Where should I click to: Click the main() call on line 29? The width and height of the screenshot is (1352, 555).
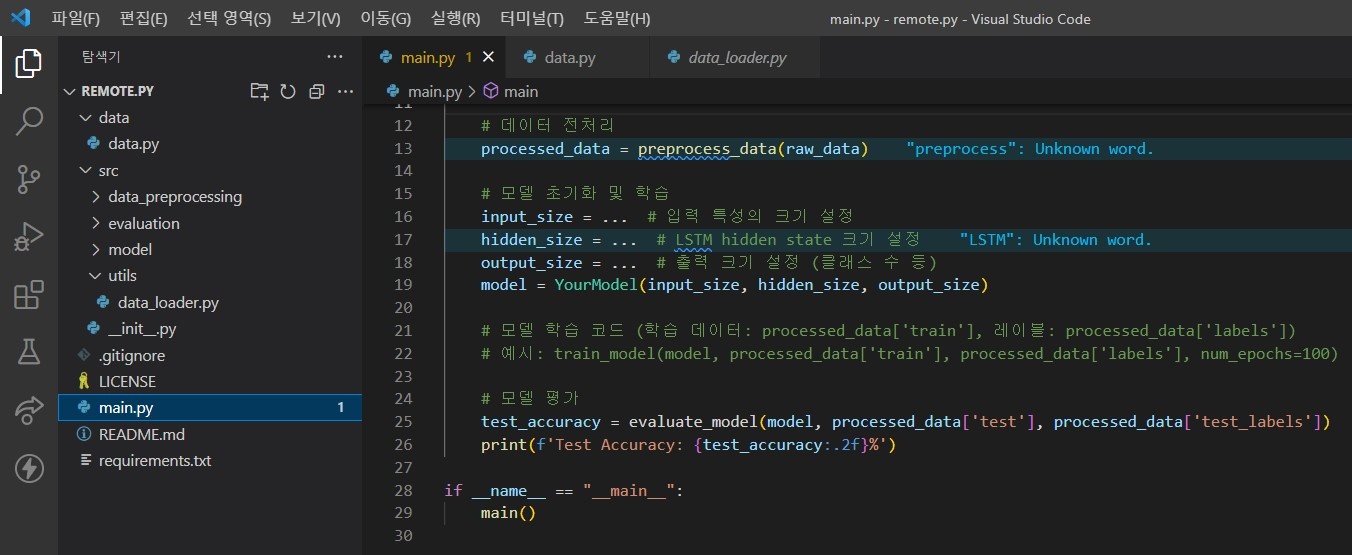tap(509, 513)
